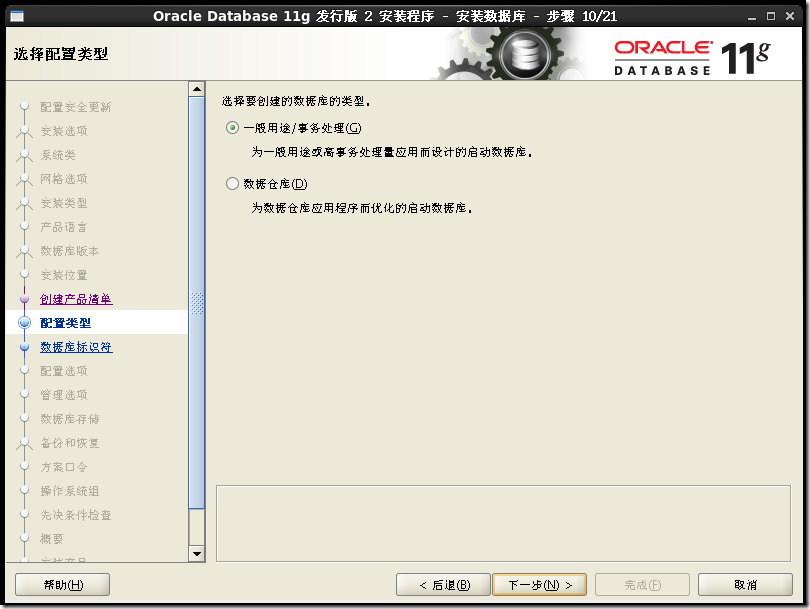The width and height of the screenshot is (810, 609).
Task: Click the database gear graphic in header
Action: pyautogui.click(x=524, y=54)
